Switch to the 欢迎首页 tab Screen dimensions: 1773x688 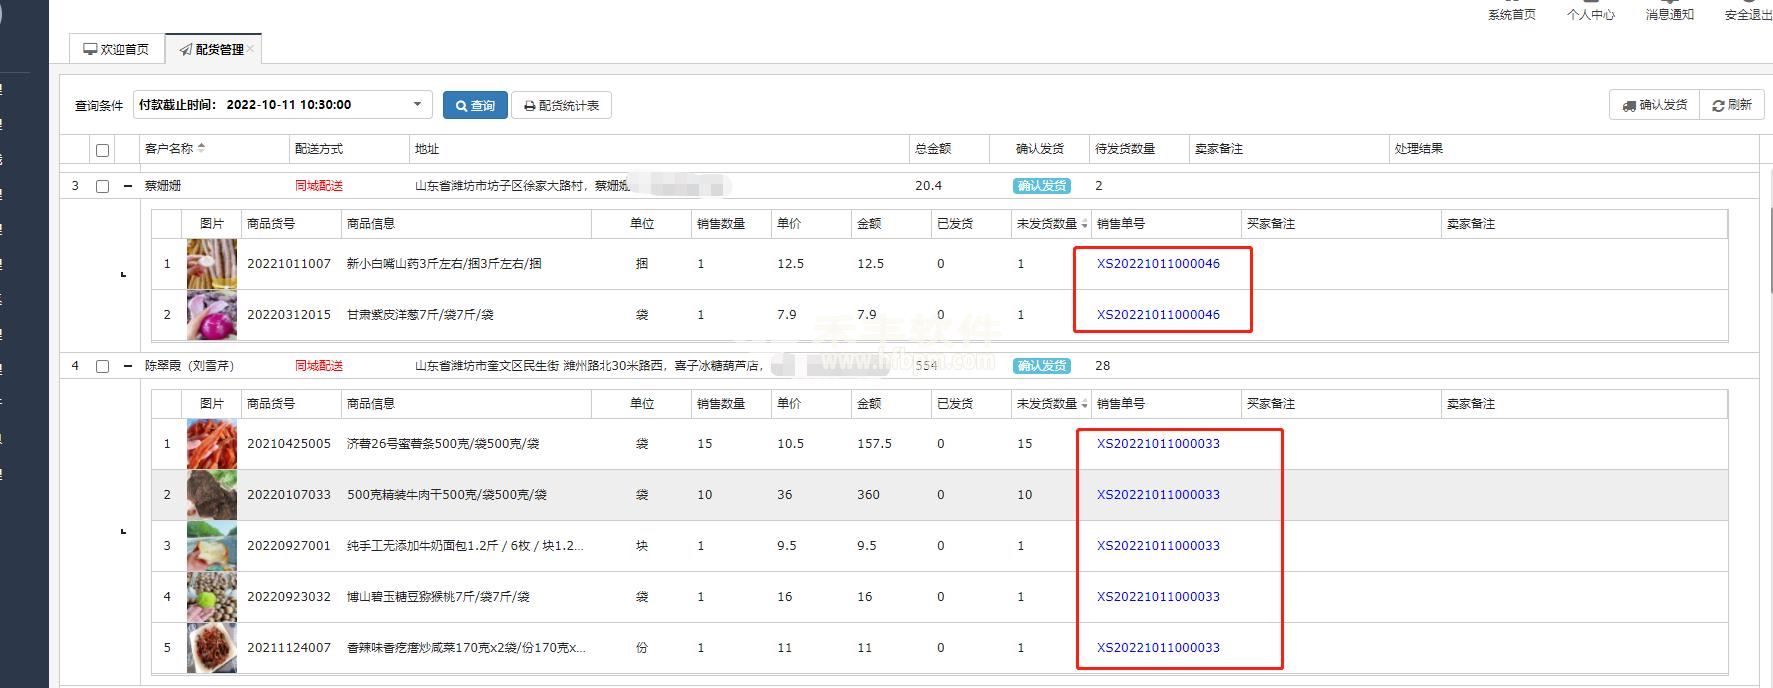(x=116, y=49)
